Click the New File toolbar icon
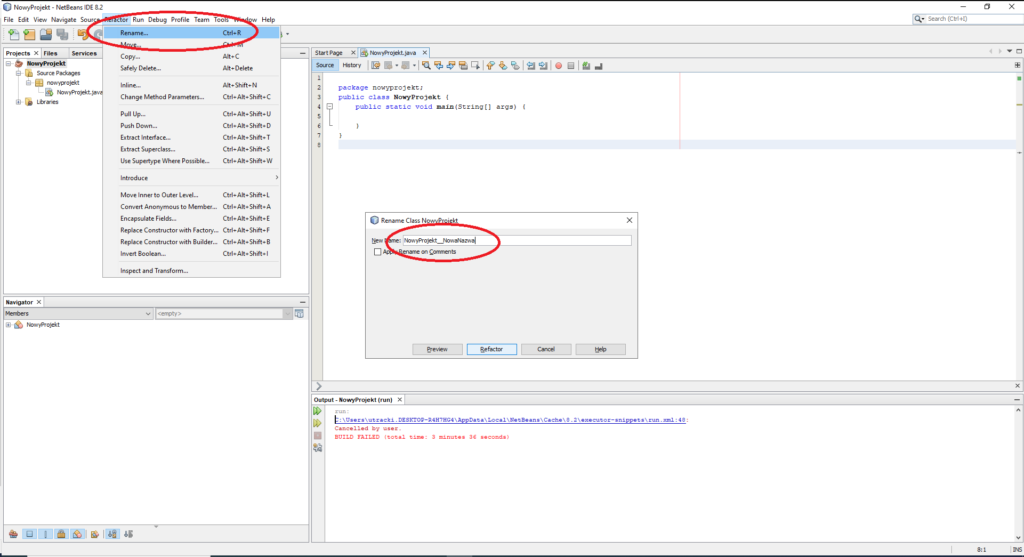1024x557 pixels. point(13,34)
